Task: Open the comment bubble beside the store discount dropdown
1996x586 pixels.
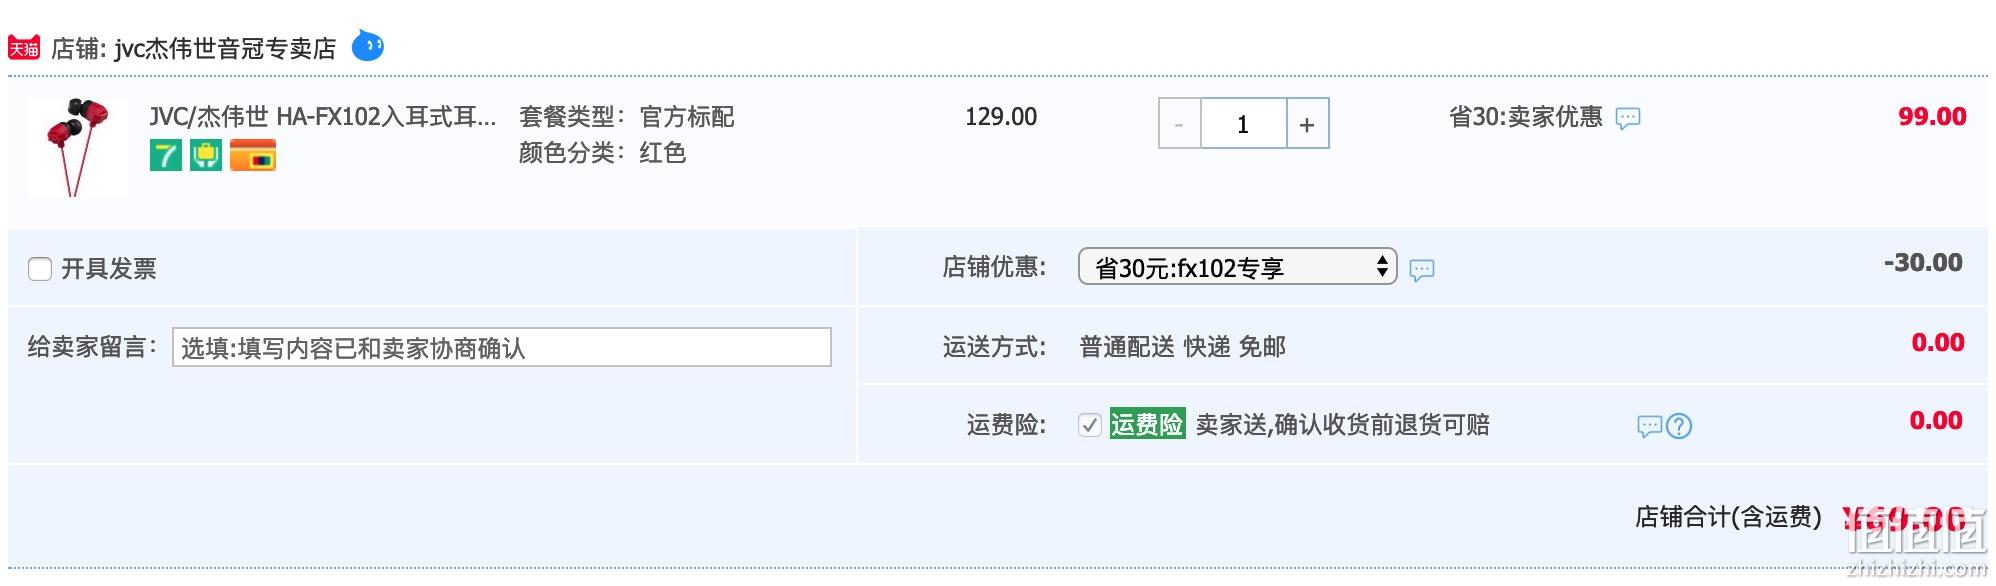Action: (1421, 270)
